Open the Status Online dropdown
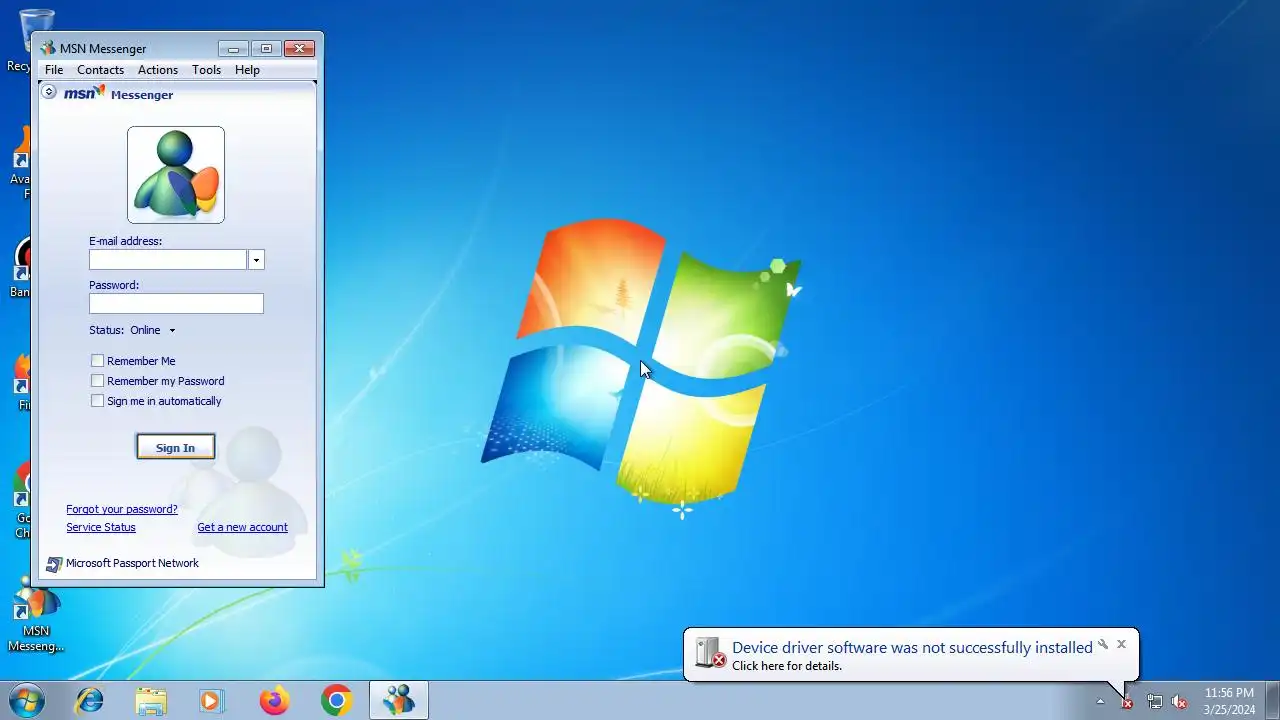Viewport: 1280px width, 720px height. point(153,330)
